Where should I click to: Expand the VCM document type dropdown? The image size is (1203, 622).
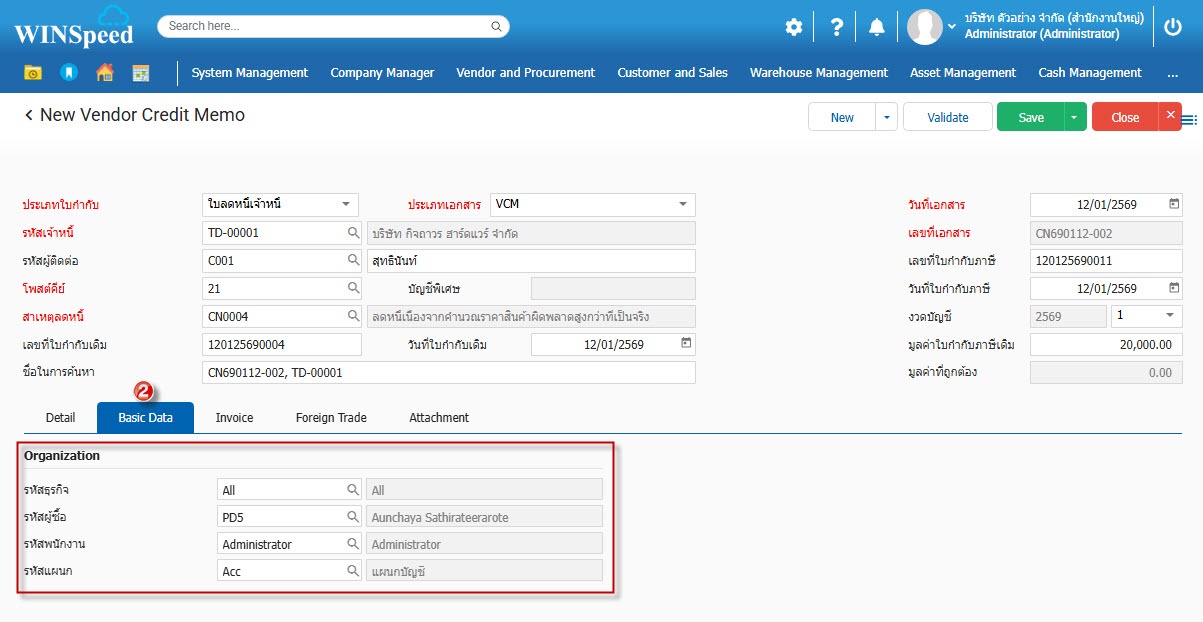pos(683,204)
